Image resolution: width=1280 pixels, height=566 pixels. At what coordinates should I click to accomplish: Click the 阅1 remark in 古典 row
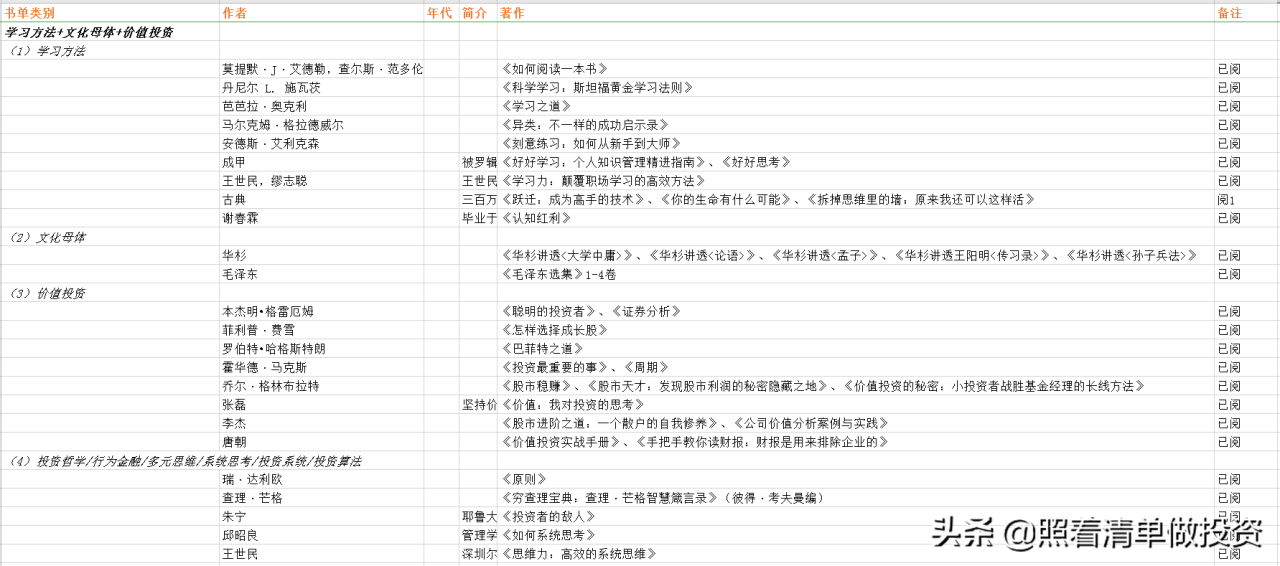[x=1226, y=200]
